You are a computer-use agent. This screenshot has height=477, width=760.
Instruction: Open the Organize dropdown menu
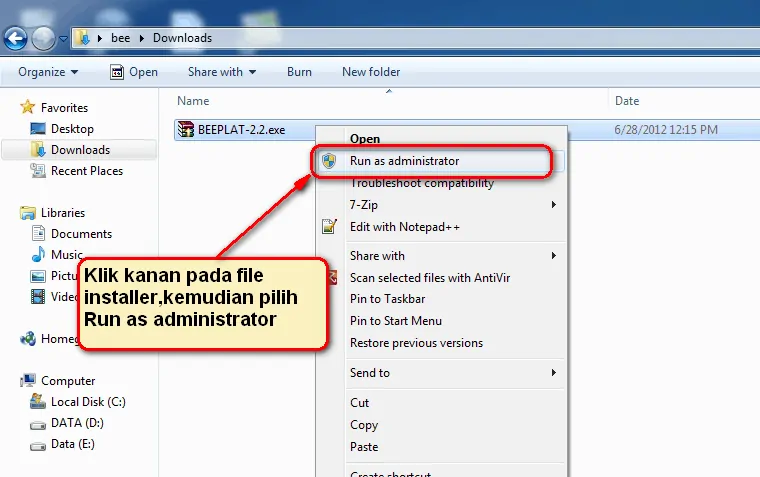pos(48,72)
